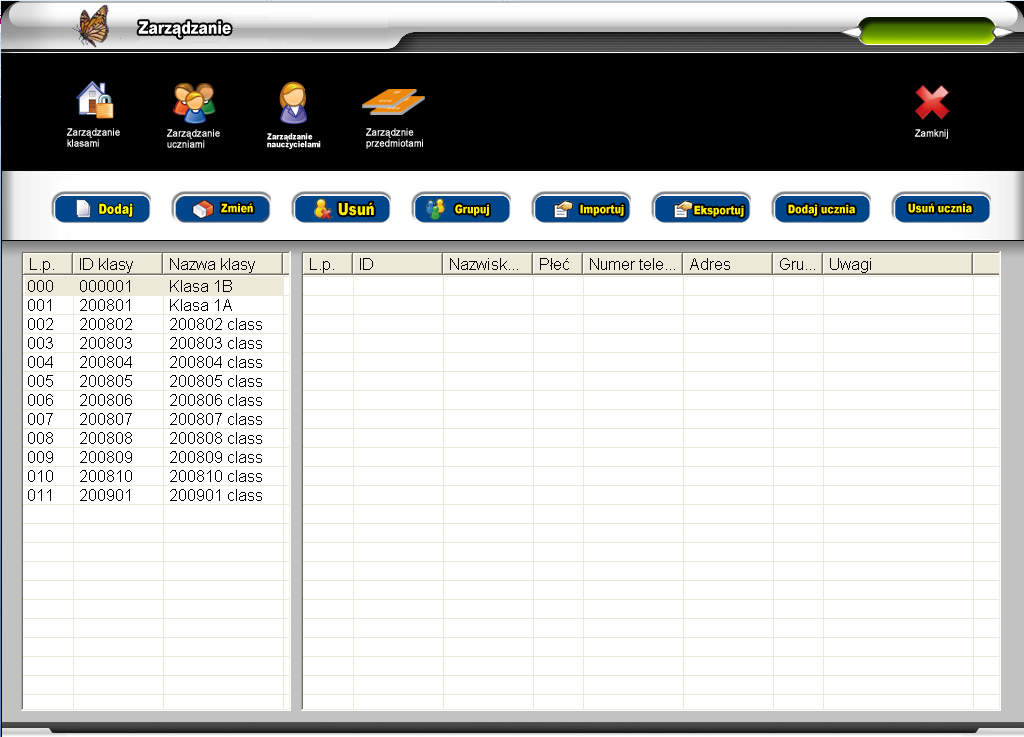Select the 200804 class row
1024x737 pixels.
tap(155, 362)
